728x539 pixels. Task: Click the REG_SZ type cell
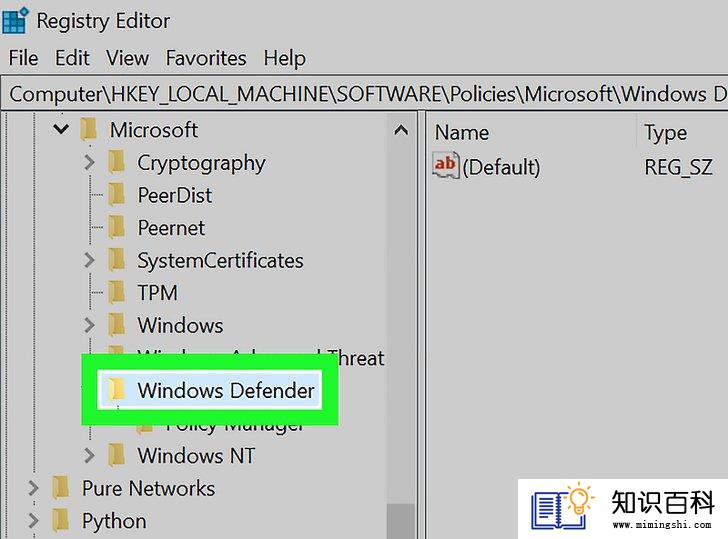coord(678,167)
